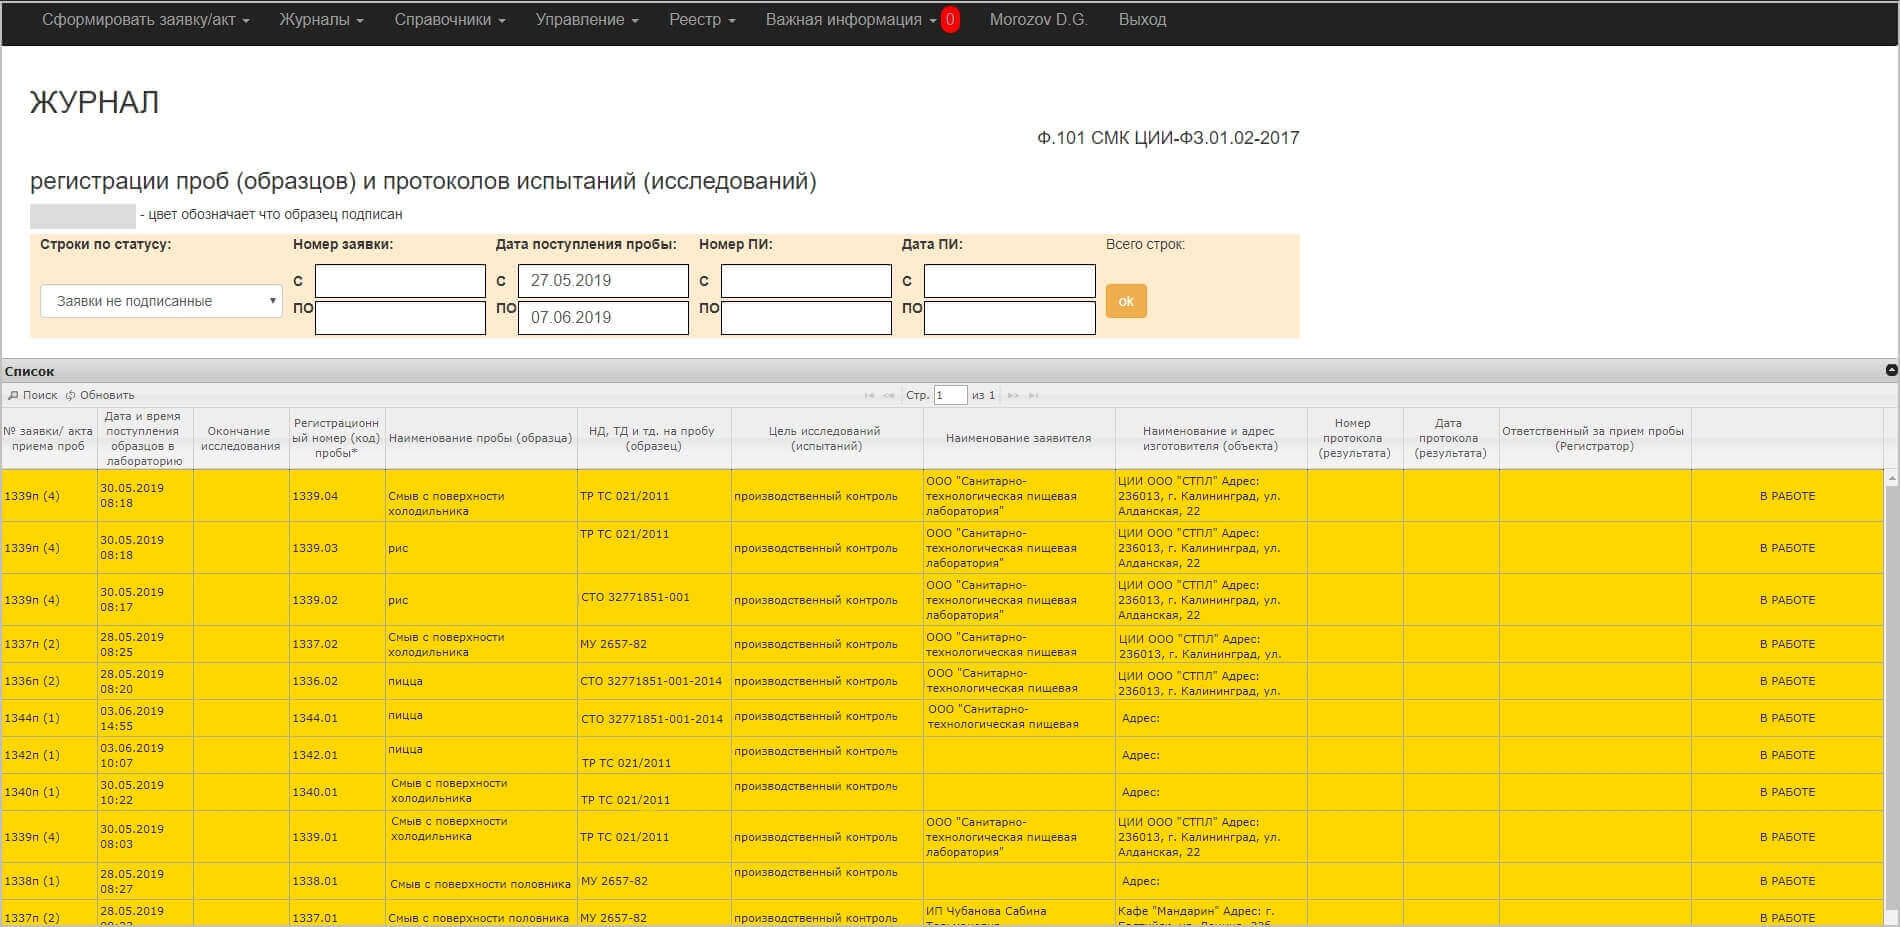This screenshot has width=1900, height=927.
Task: Sort by НД, ТД column header
Action: click(653, 438)
